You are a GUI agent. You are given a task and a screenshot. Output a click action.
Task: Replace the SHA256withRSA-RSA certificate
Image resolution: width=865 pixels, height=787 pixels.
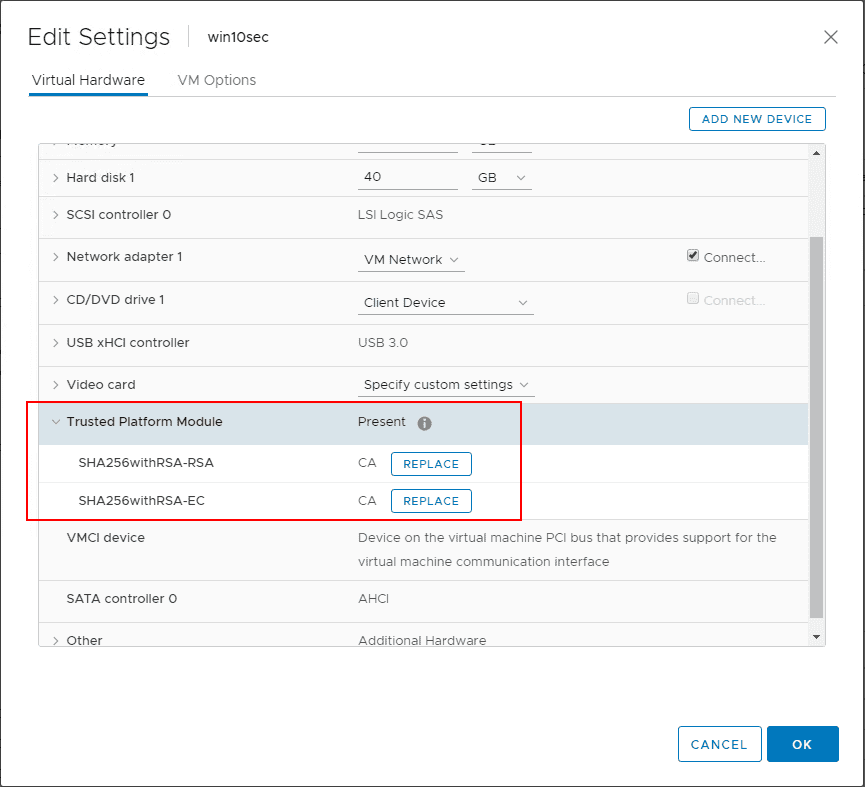coord(431,464)
